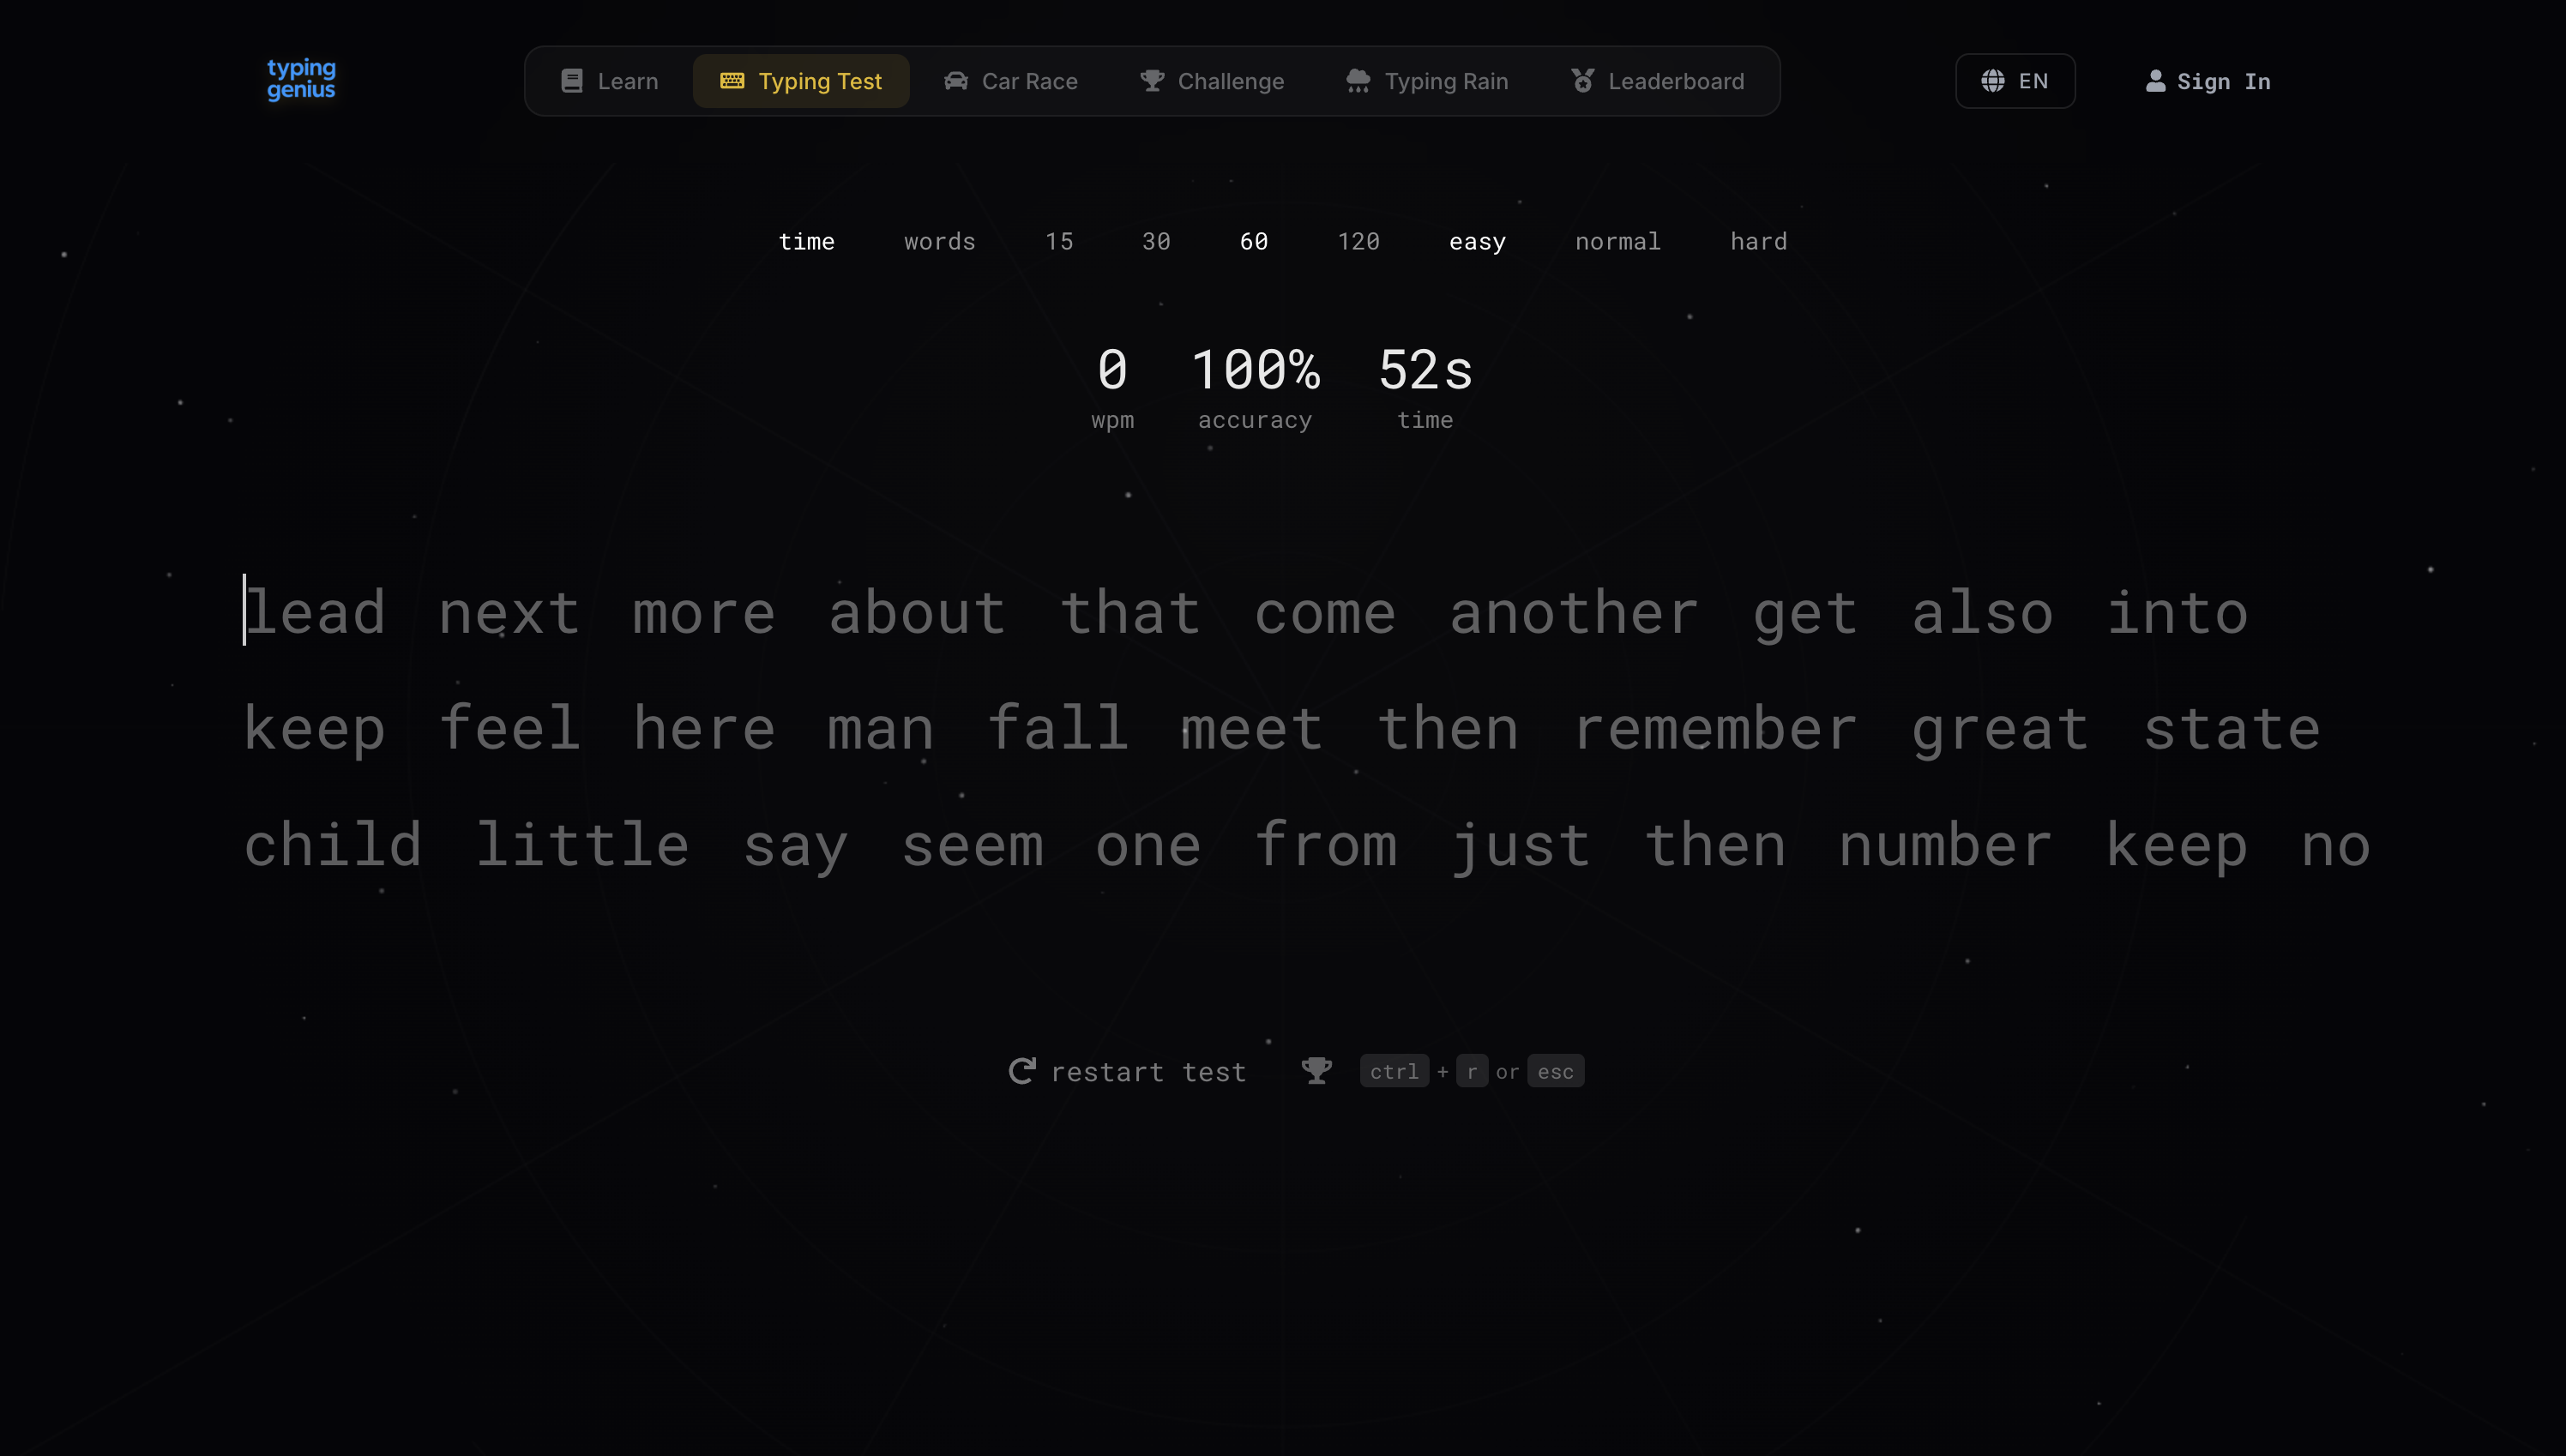The width and height of the screenshot is (2566, 1456).
Task: Open Typing Rain using the rain cloud icon
Action: [1357, 81]
